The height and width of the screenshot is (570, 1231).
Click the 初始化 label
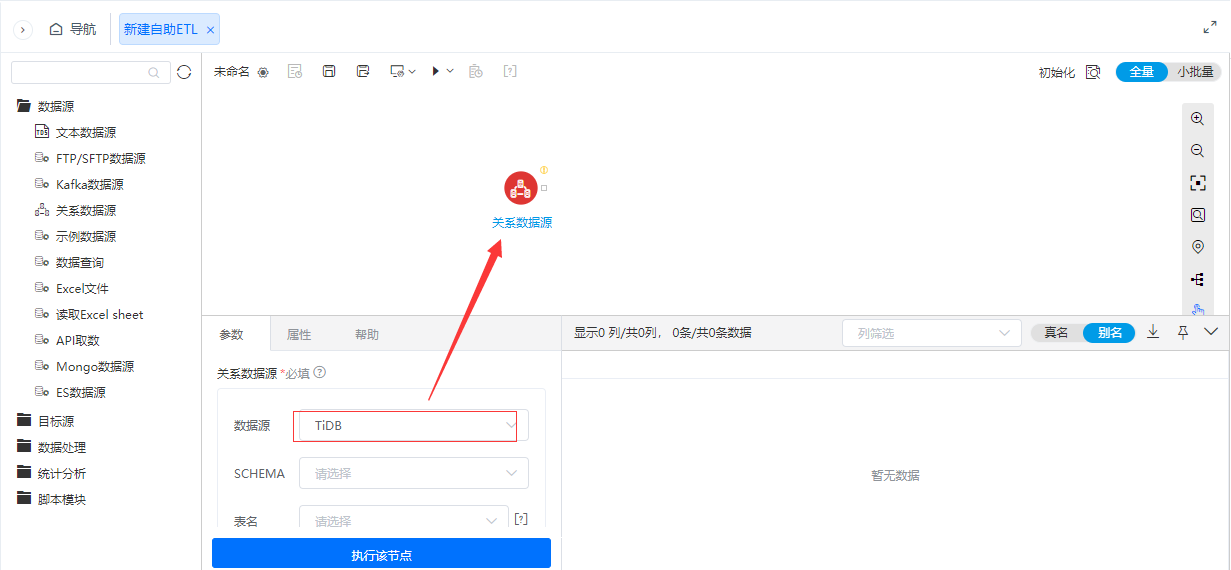tap(1057, 72)
